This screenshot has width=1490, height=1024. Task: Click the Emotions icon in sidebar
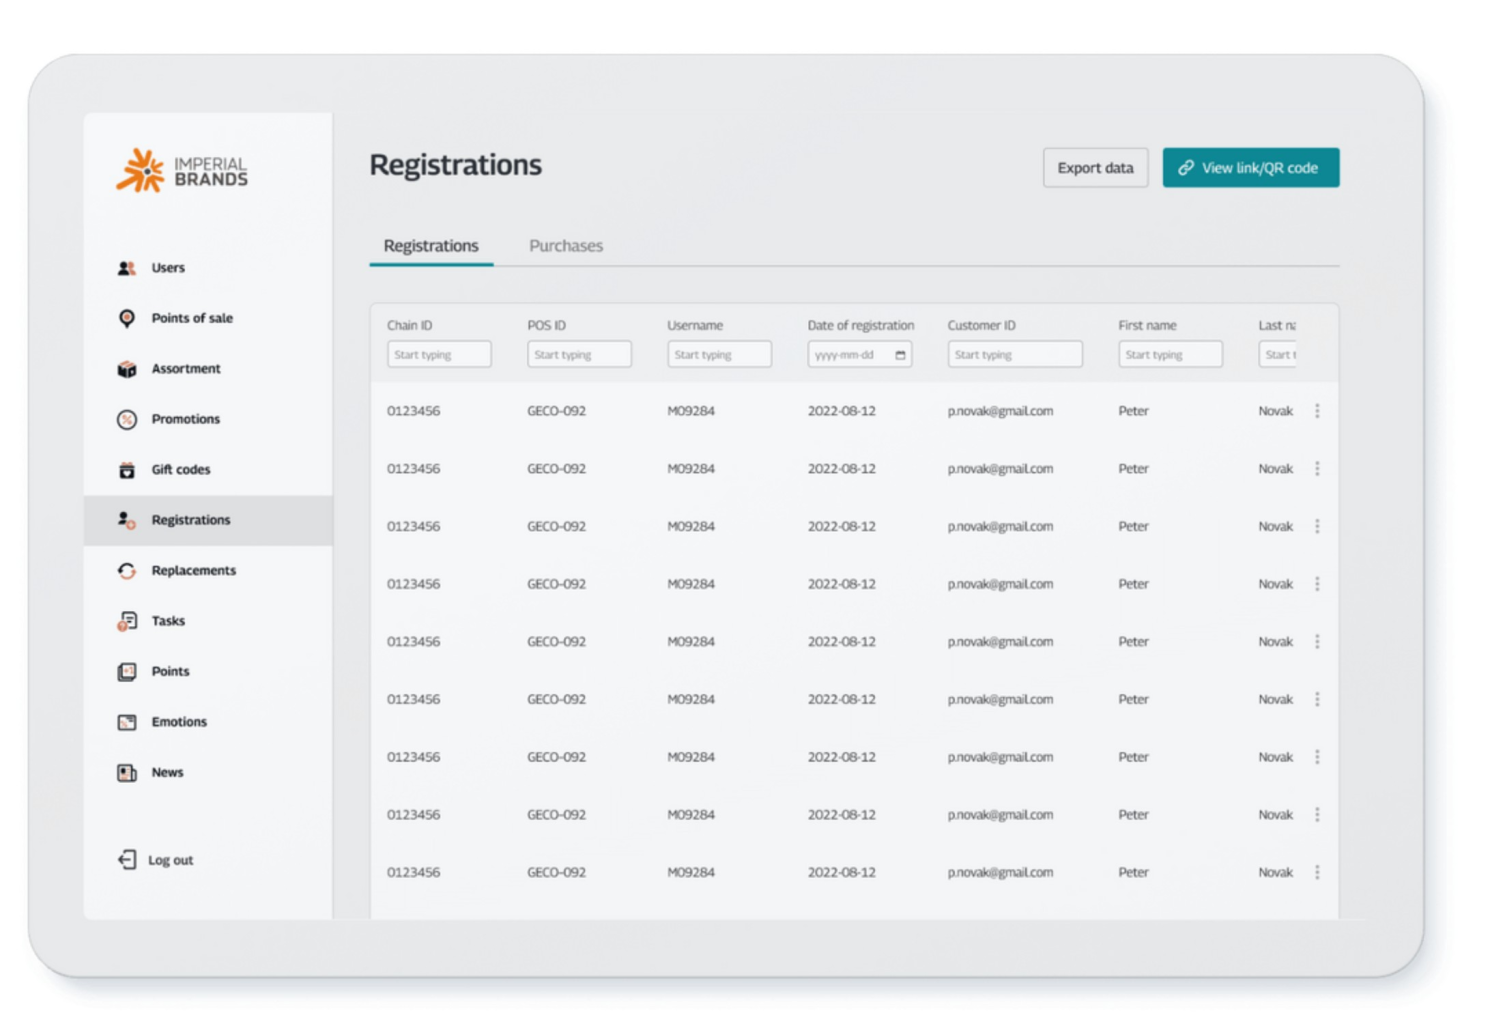[x=126, y=722]
